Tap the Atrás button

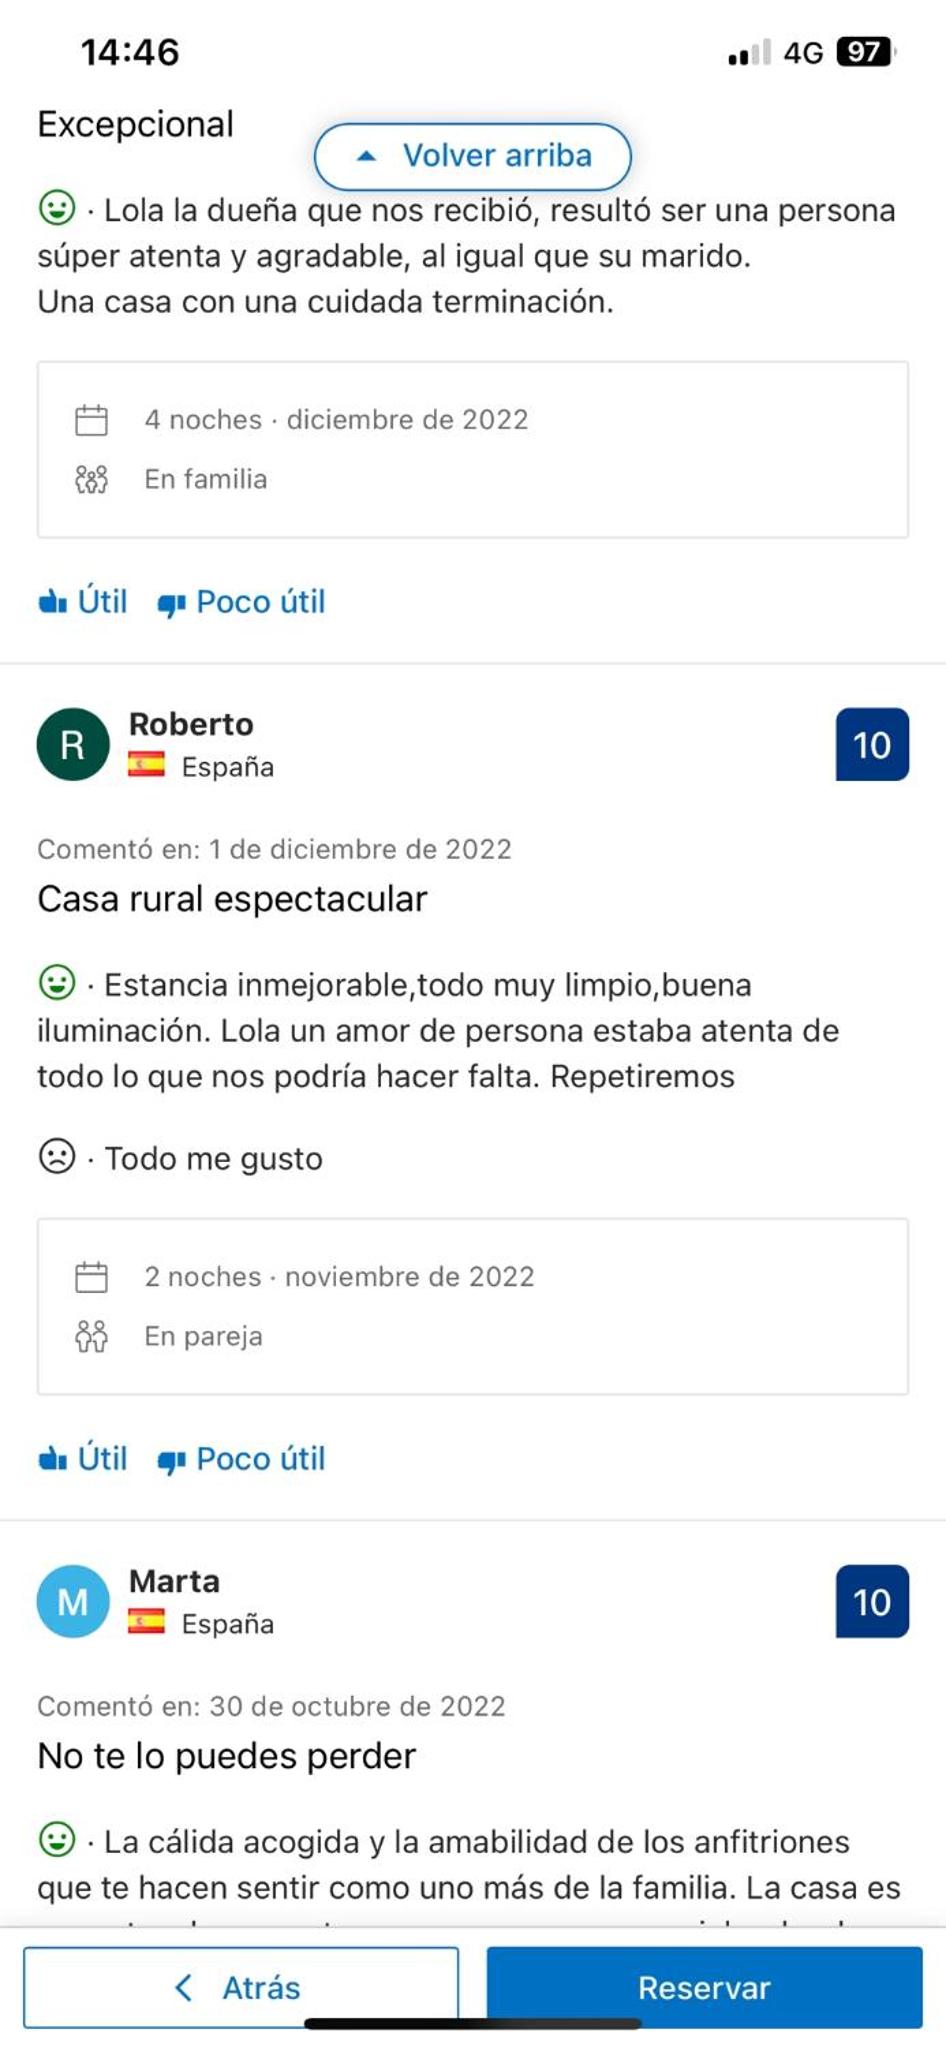point(241,1987)
